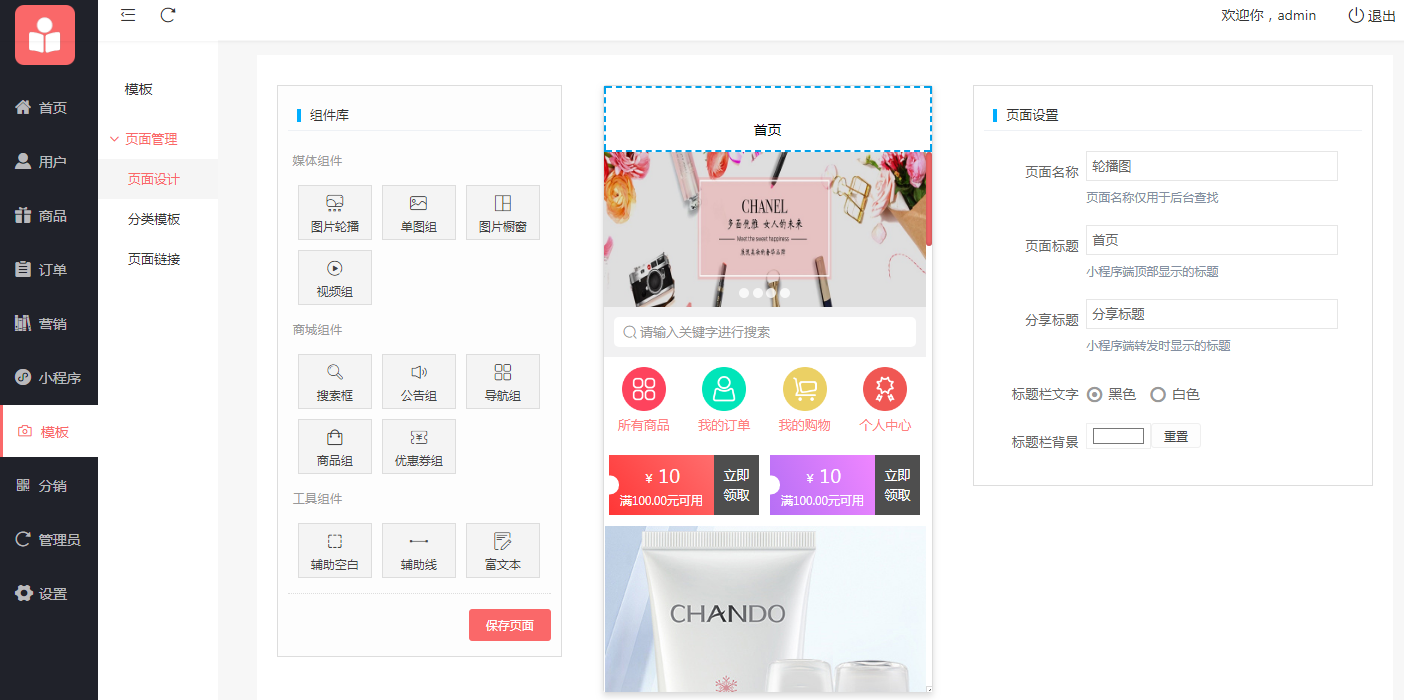The height and width of the screenshot is (700, 1404).
Task: Click 立即领取 on the red coupon
Action: pos(737,485)
